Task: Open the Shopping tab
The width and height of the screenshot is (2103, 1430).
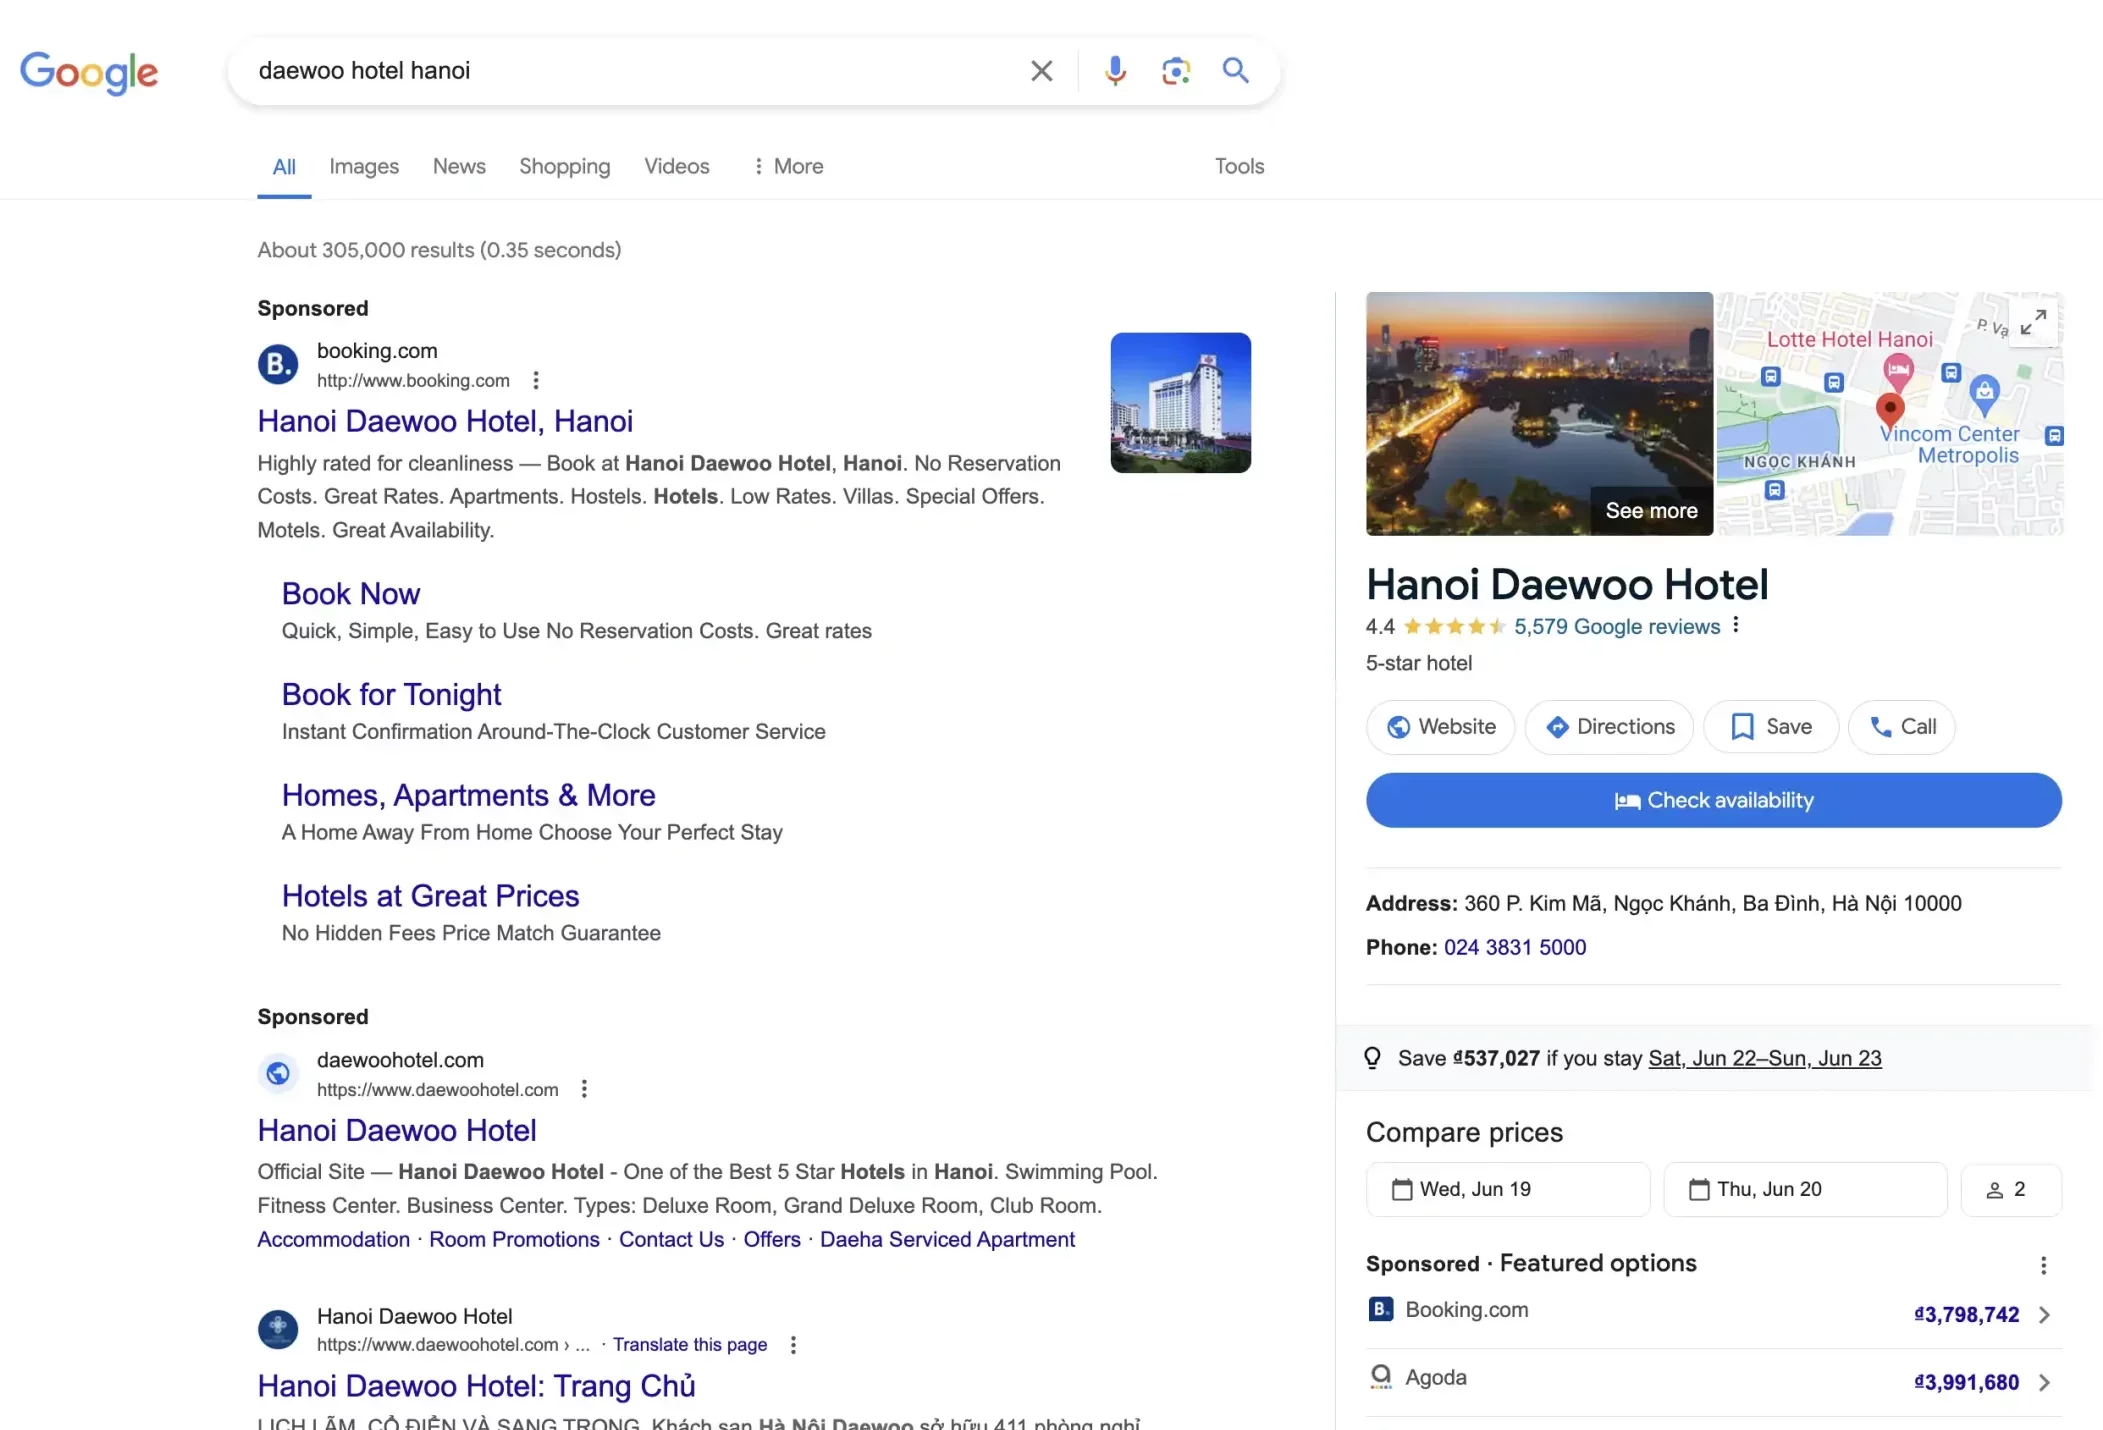Action: [564, 166]
